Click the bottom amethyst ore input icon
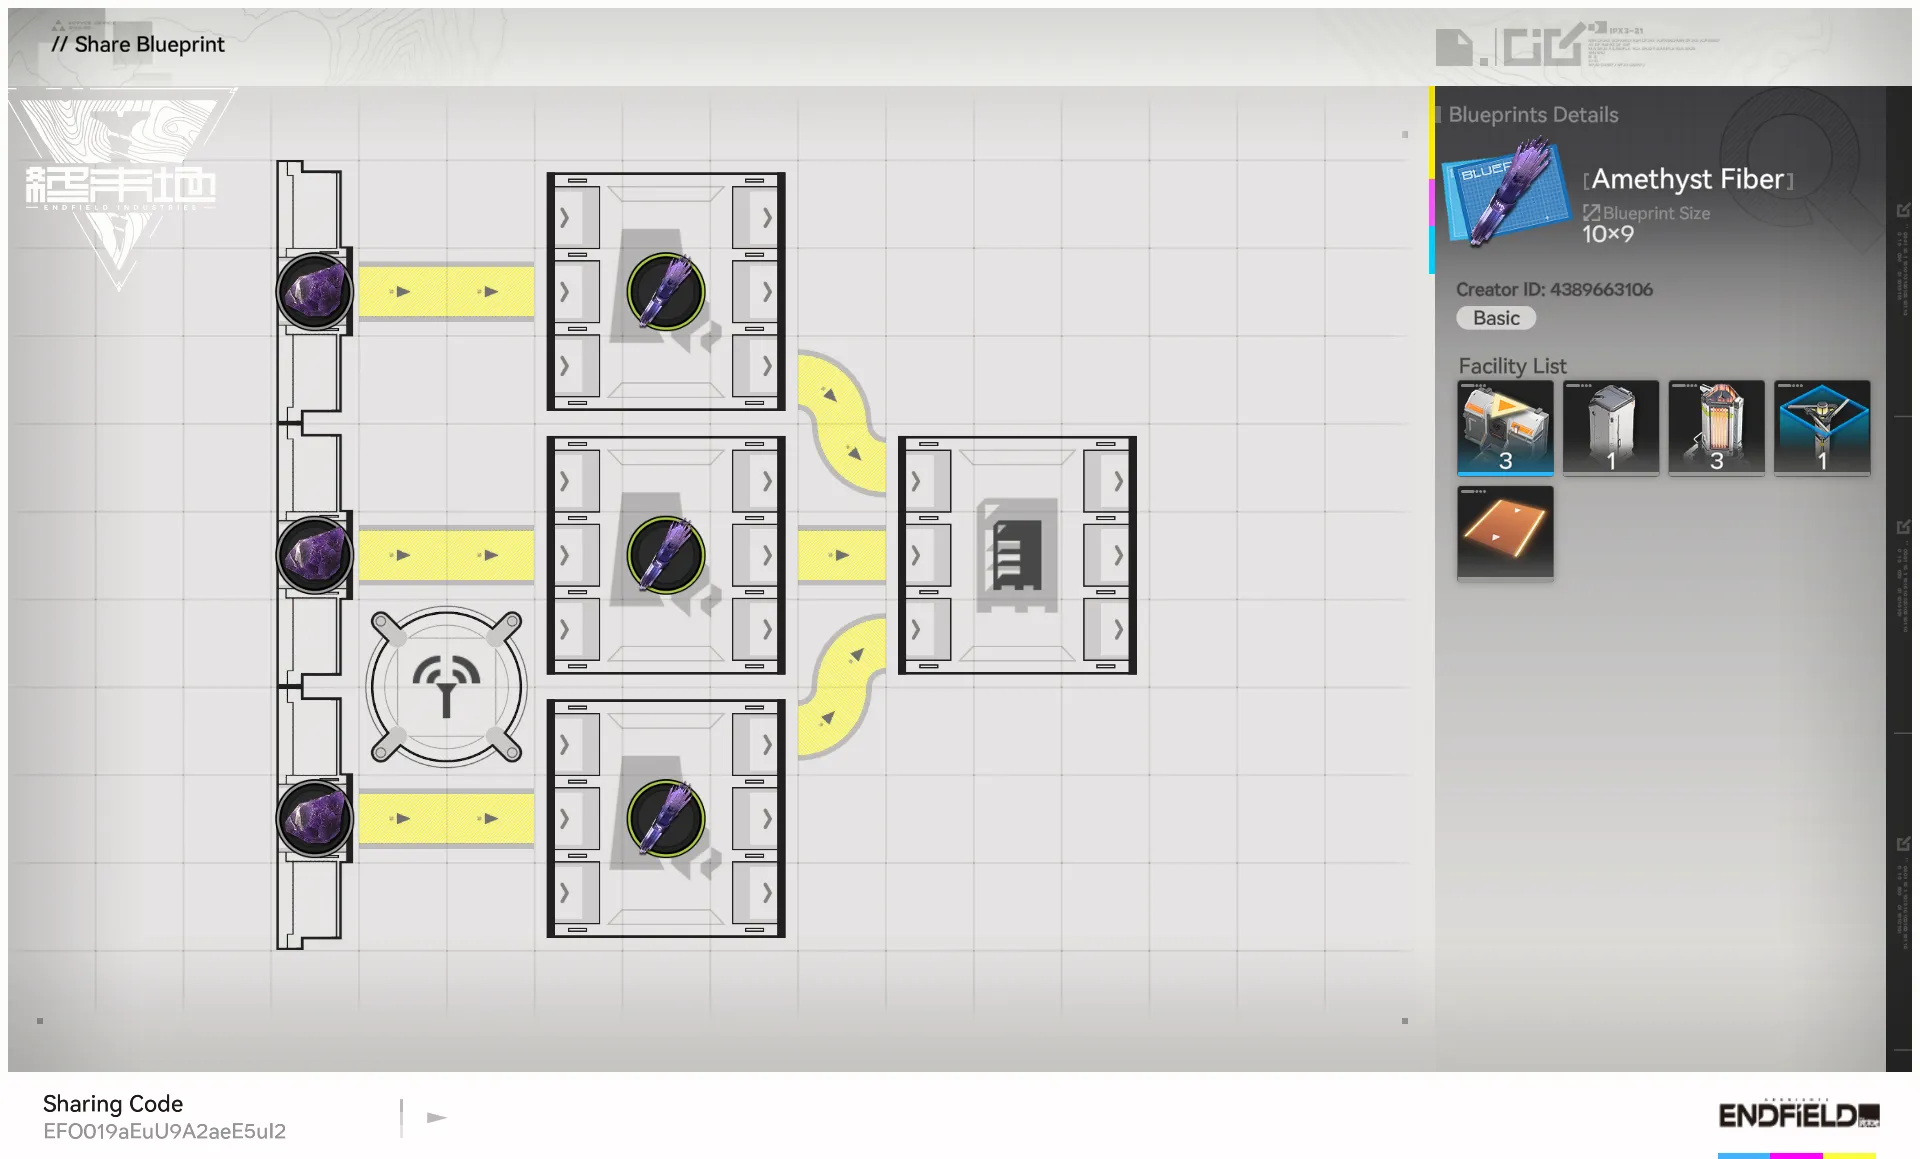 (x=314, y=818)
